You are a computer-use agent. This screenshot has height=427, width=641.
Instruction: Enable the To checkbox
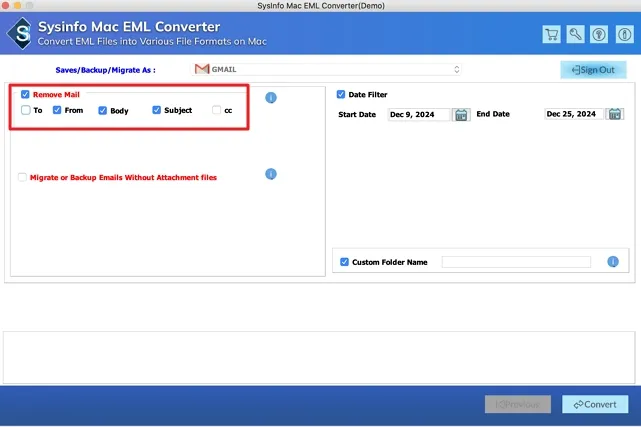tap(26, 110)
